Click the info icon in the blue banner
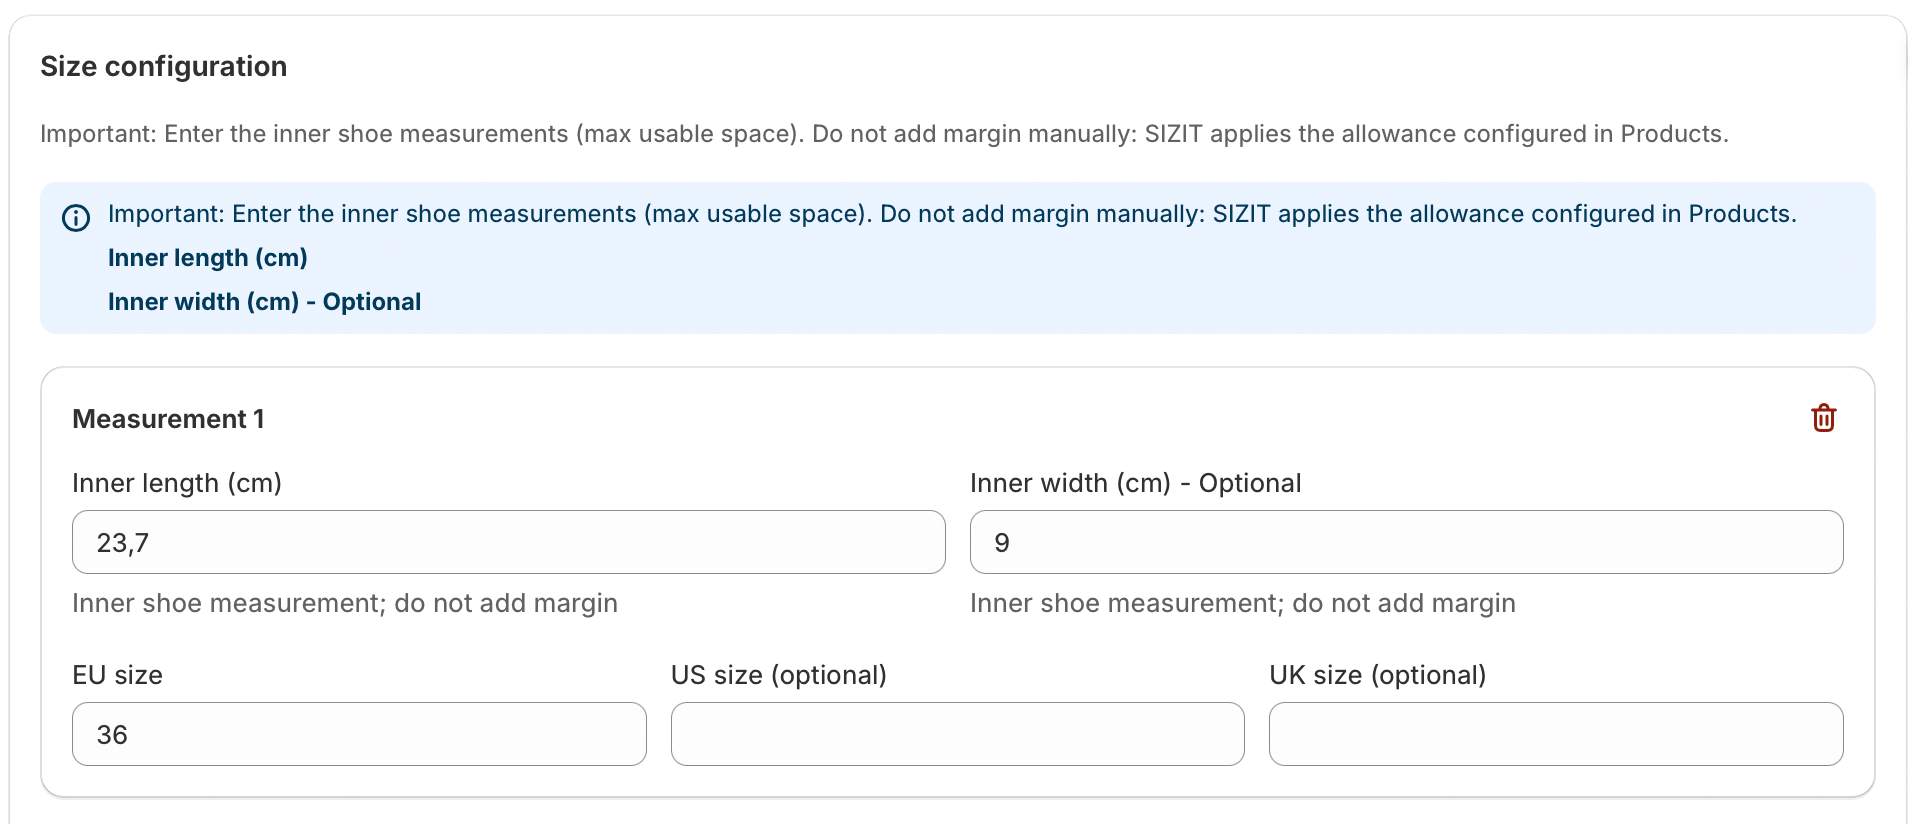 [x=76, y=217]
